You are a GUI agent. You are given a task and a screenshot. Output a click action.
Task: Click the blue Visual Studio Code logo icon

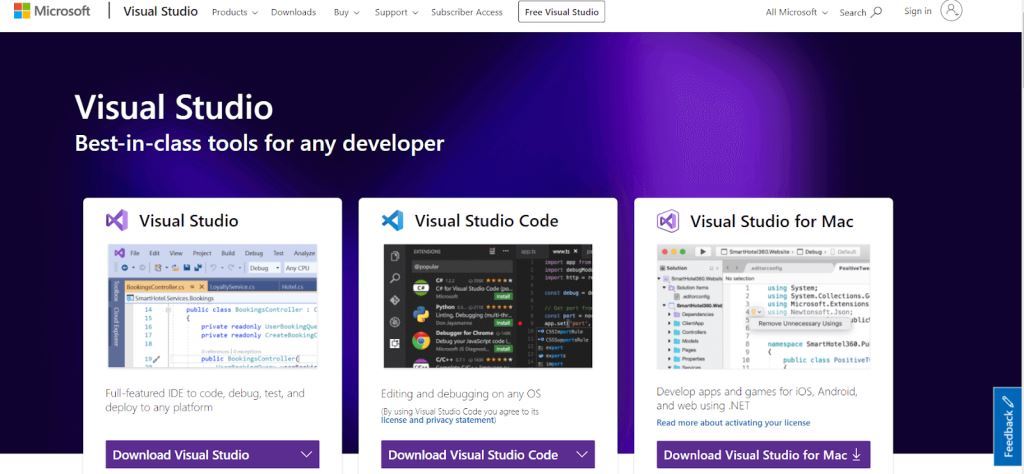(x=392, y=221)
